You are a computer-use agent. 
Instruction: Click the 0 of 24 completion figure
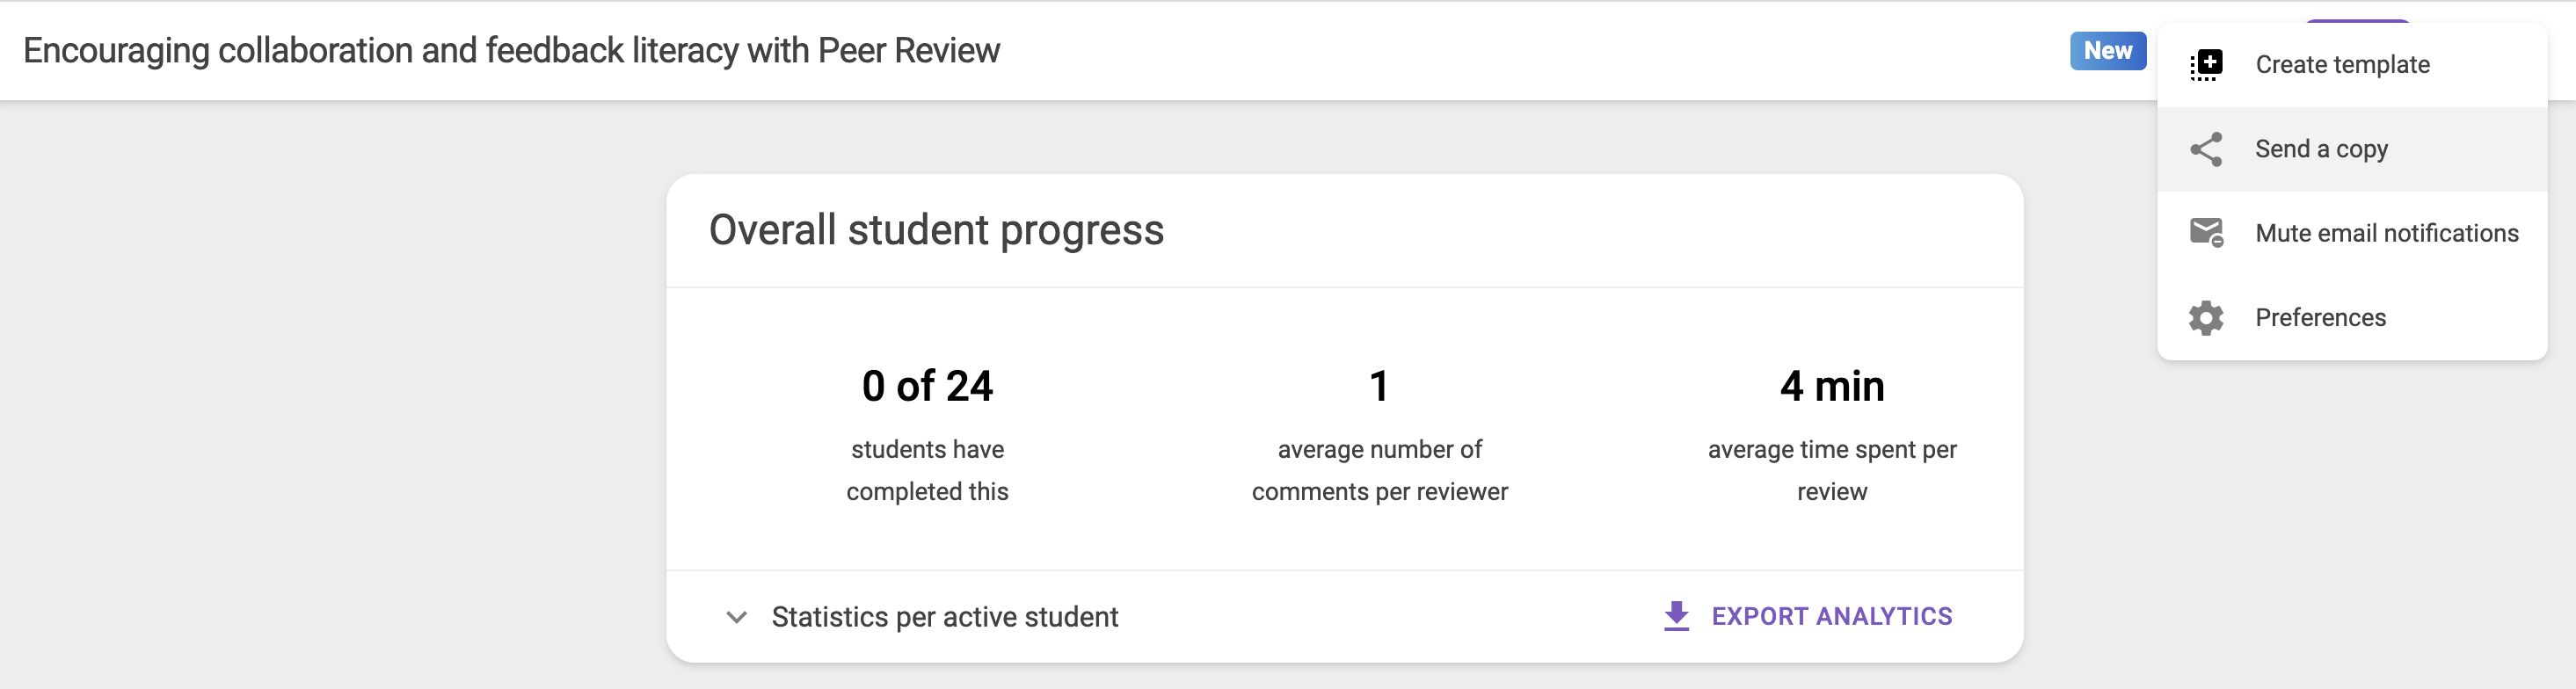pos(927,386)
